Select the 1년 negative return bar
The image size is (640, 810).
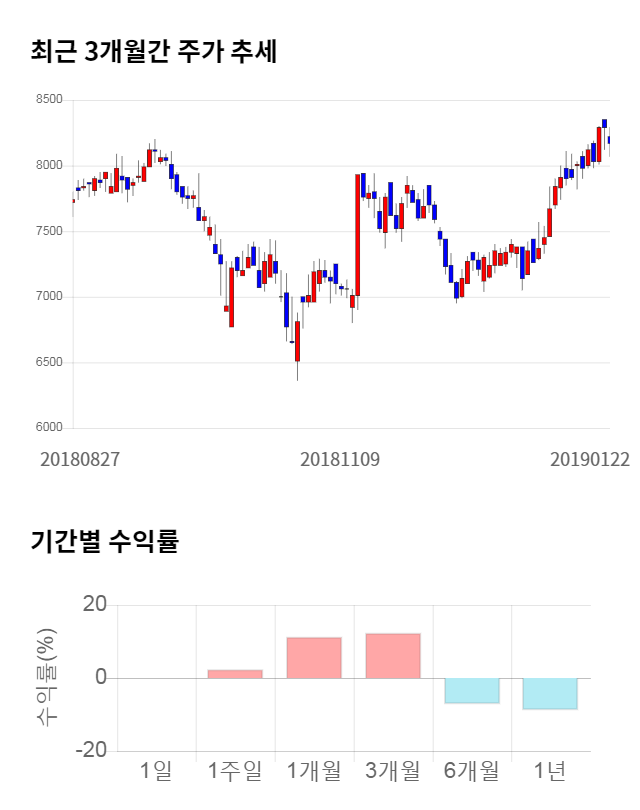[550, 693]
